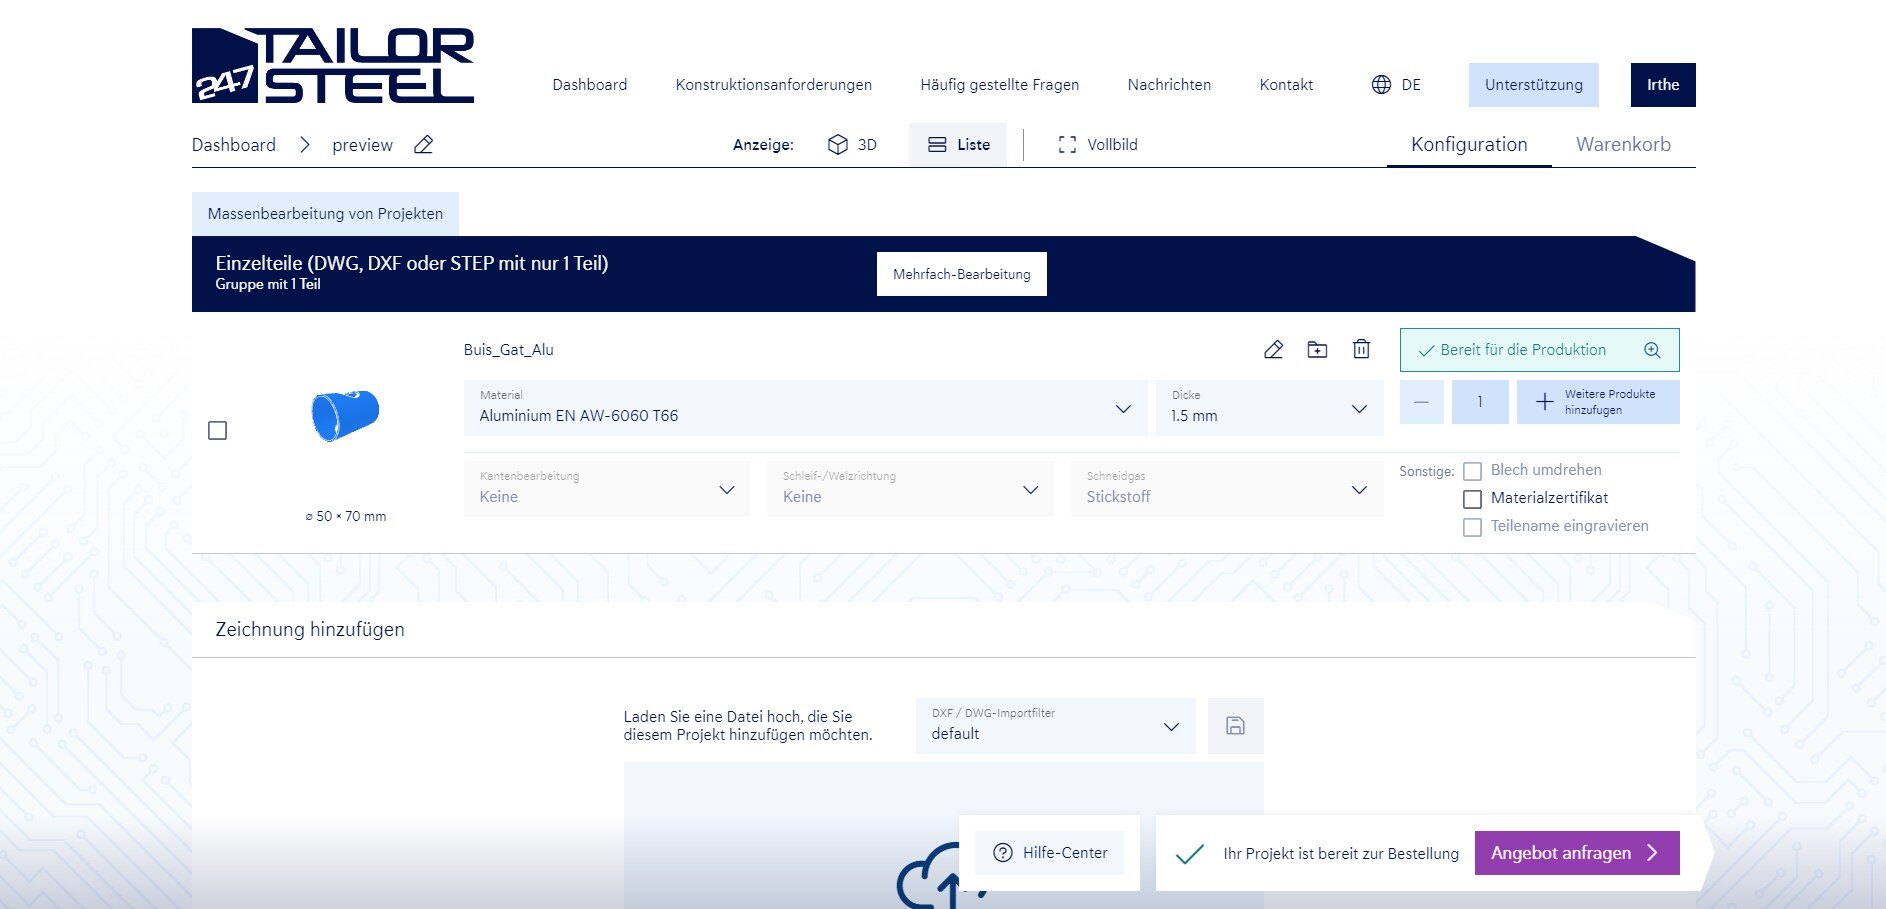Click the pencil icon next to preview

click(x=423, y=145)
